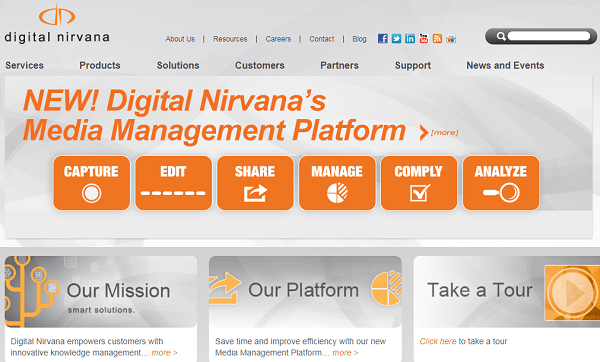
Task: Click the Digital Nirvana logo
Action: coord(57,23)
